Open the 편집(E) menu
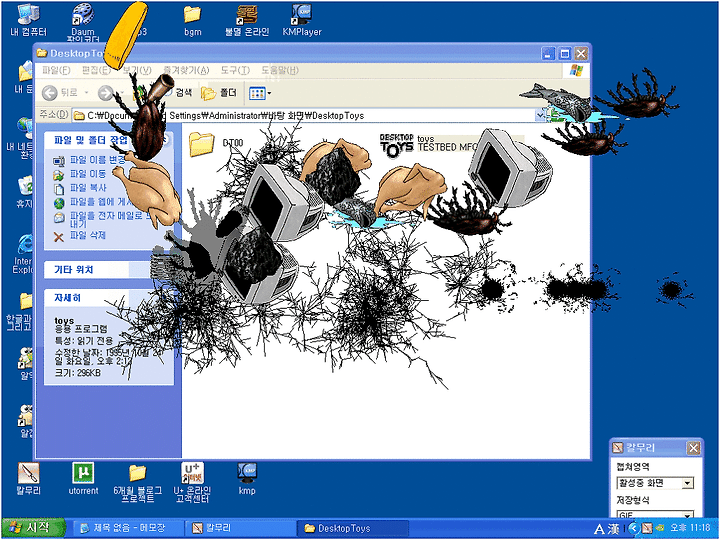Image resolution: width=720 pixels, height=540 pixels. [96, 70]
